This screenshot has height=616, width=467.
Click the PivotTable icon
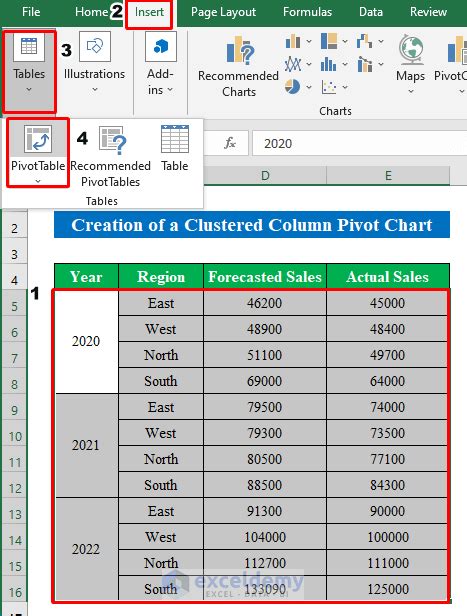tap(38, 139)
